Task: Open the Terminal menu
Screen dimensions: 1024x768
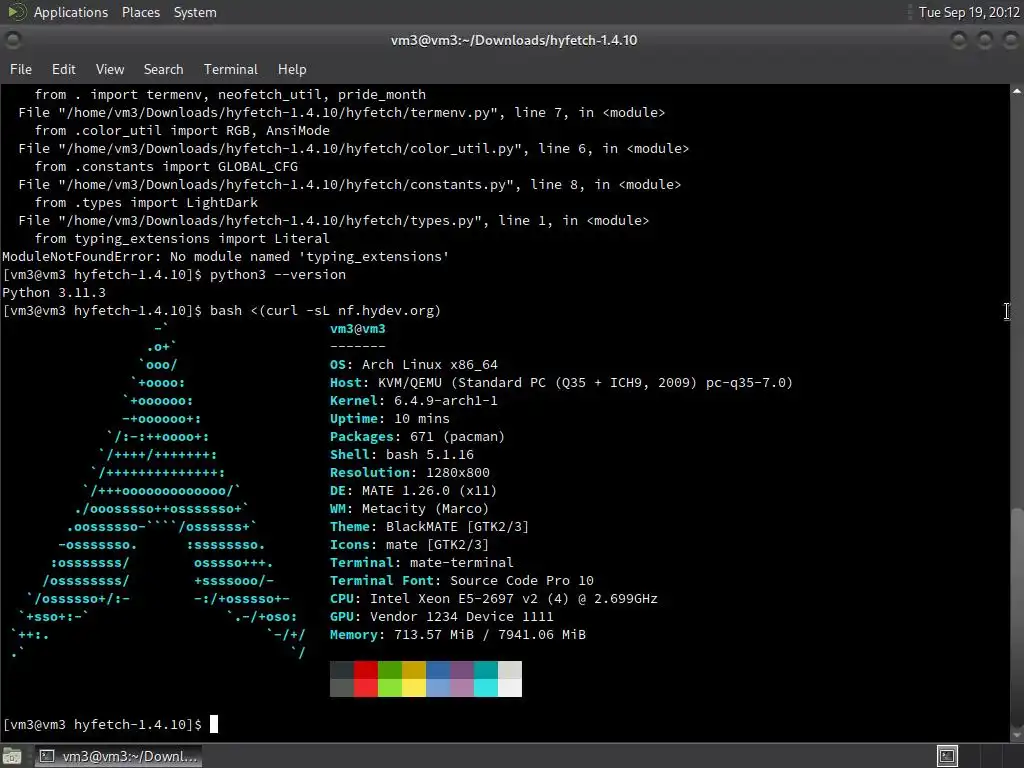Action: tap(231, 69)
